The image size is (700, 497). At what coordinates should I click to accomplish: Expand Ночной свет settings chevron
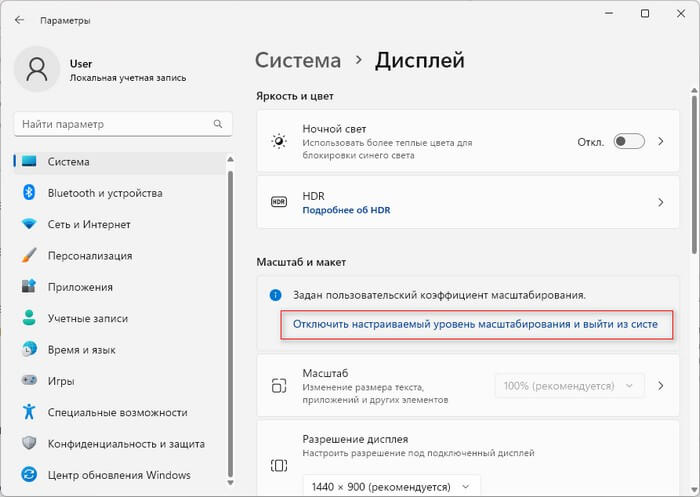point(661,142)
